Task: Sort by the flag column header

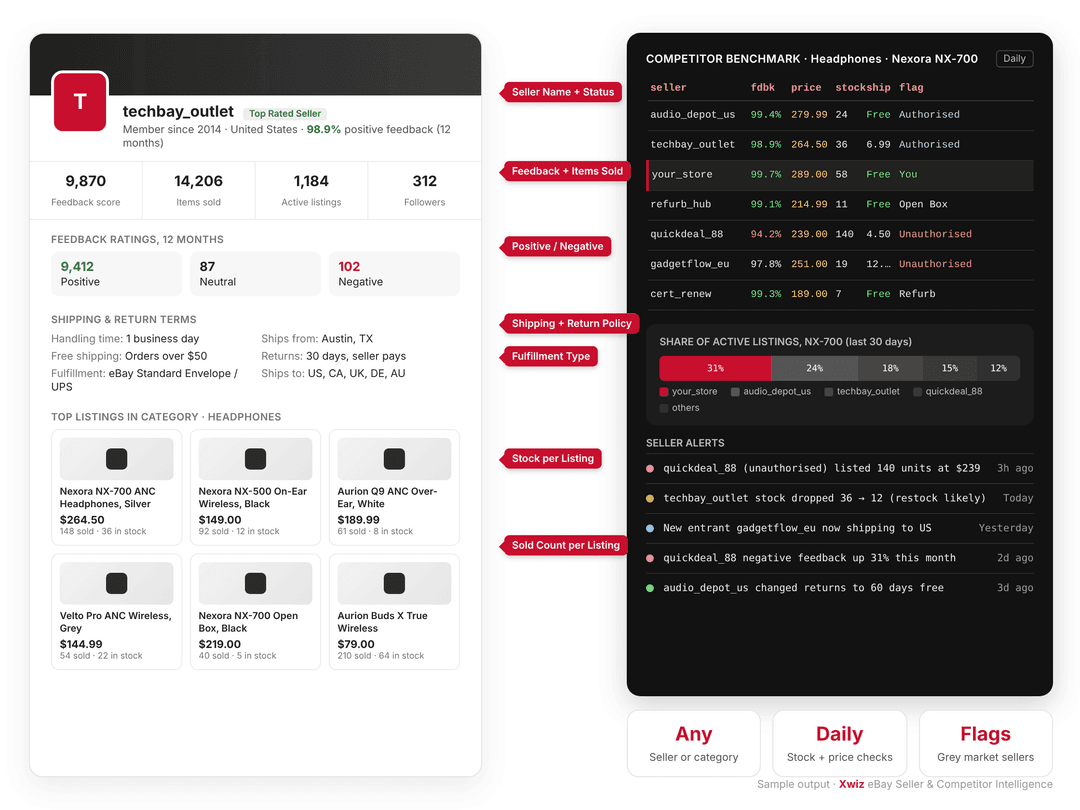Action: pos(911,87)
